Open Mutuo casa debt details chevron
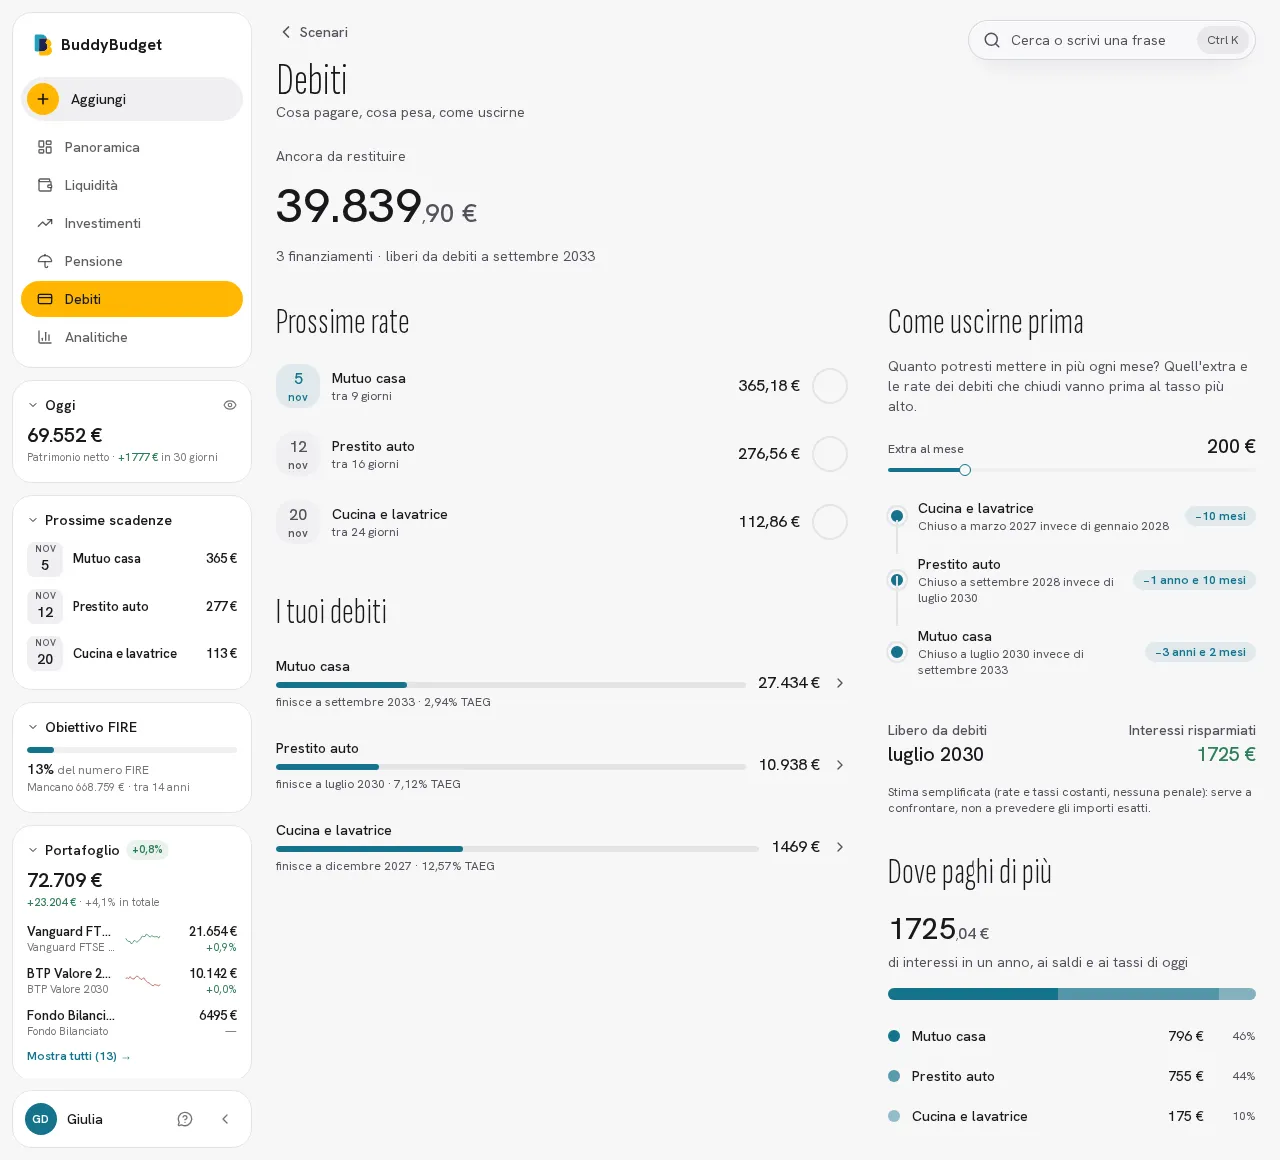Screen dimensions: 1280x1160 (x=840, y=683)
